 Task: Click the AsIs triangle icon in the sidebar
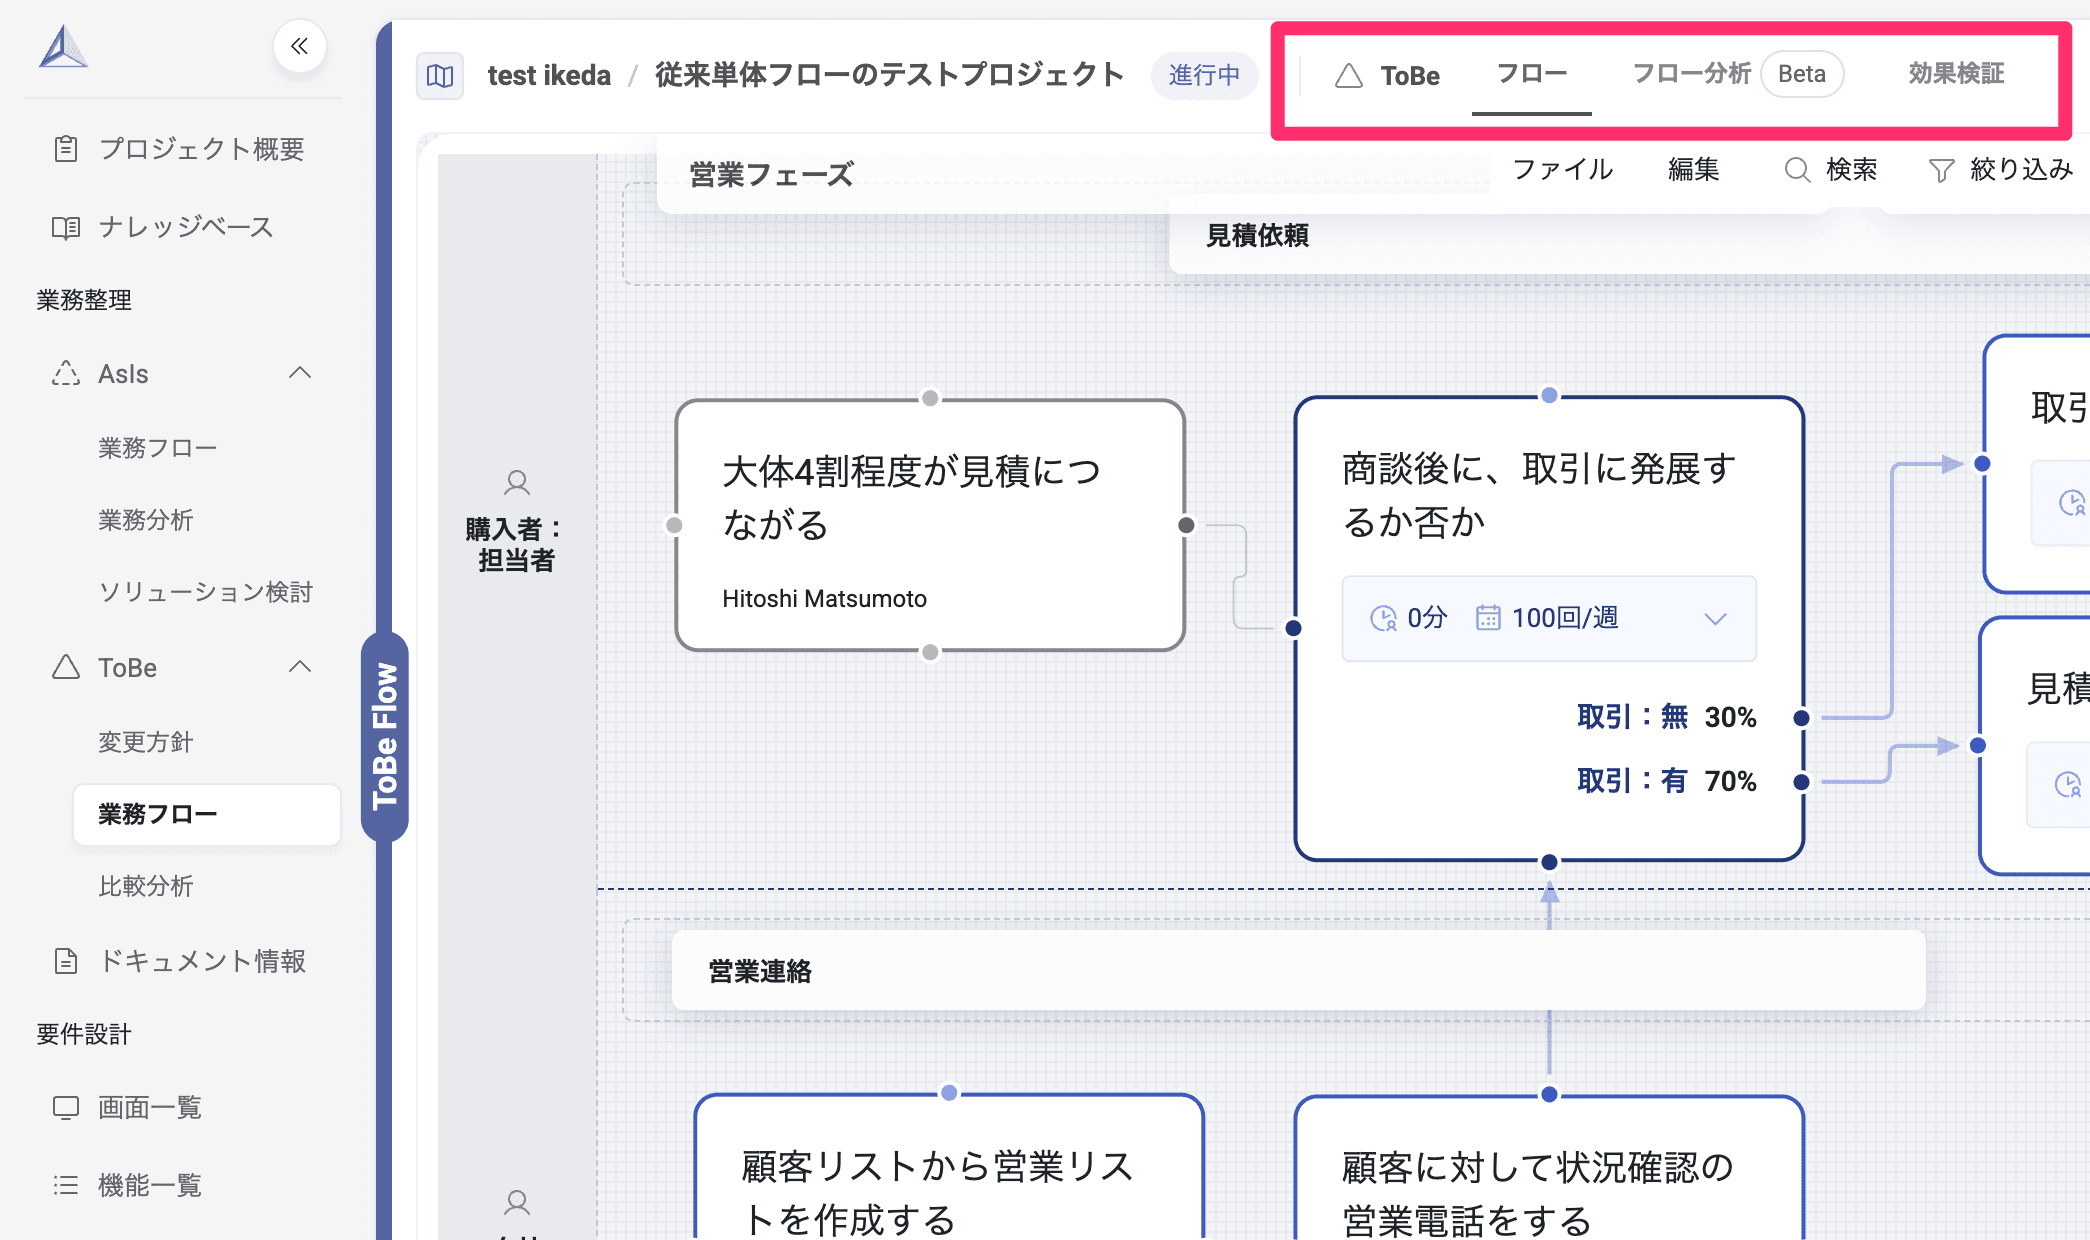(x=66, y=373)
